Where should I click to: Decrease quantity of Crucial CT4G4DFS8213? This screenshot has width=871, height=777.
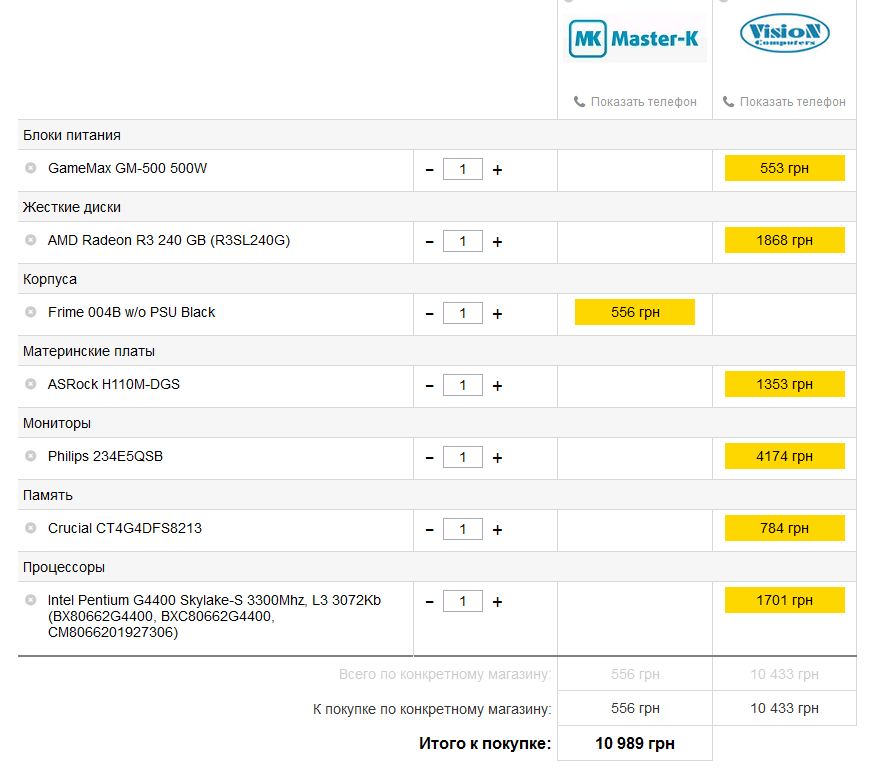click(x=429, y=530)
